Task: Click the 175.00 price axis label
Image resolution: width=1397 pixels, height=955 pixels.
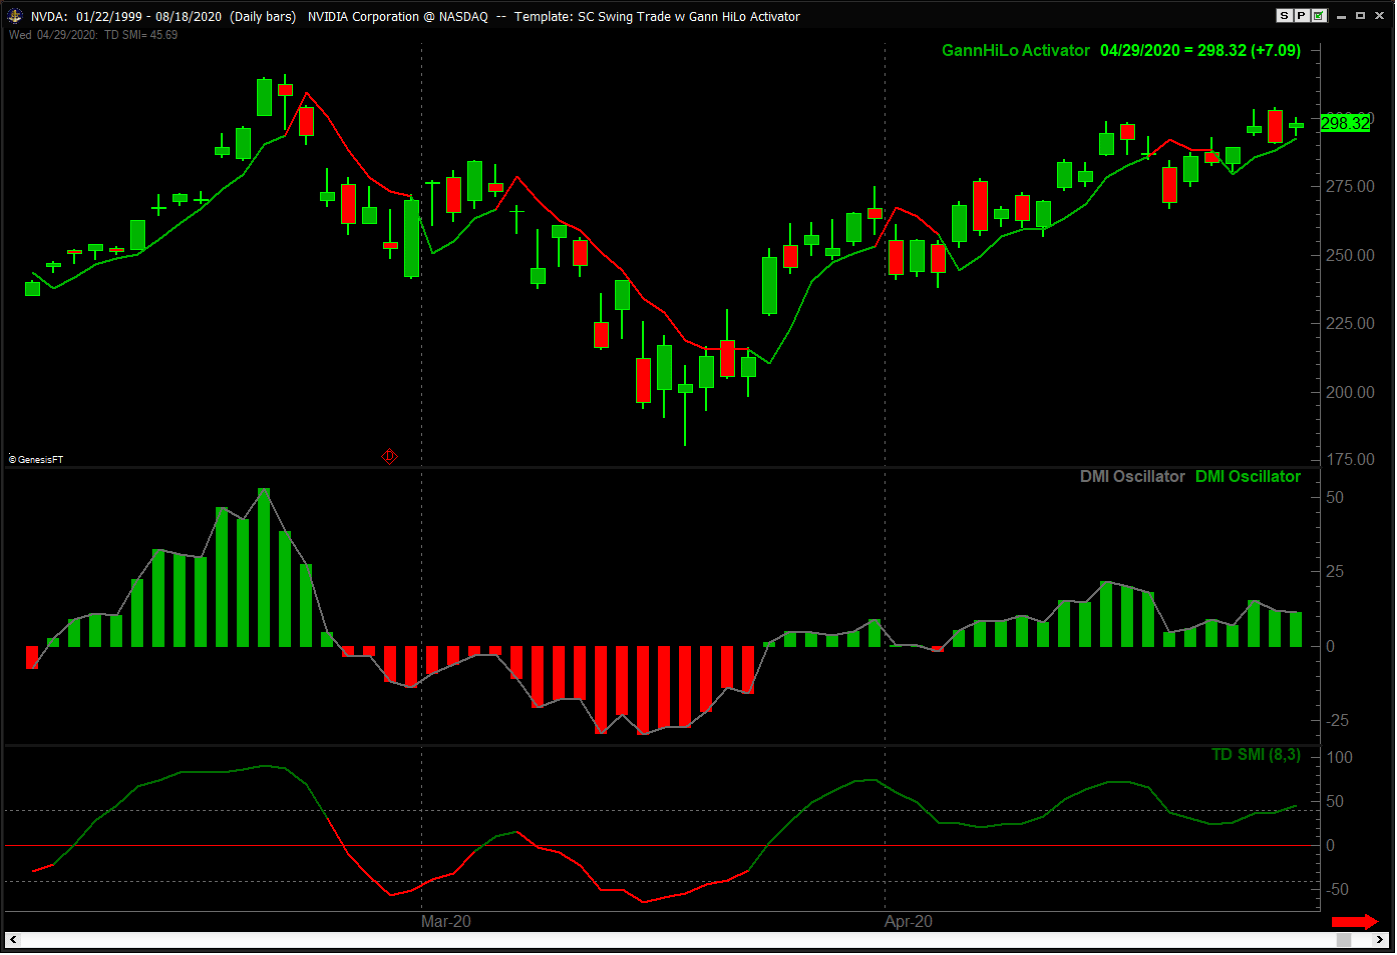Action: pos(1350,459)
